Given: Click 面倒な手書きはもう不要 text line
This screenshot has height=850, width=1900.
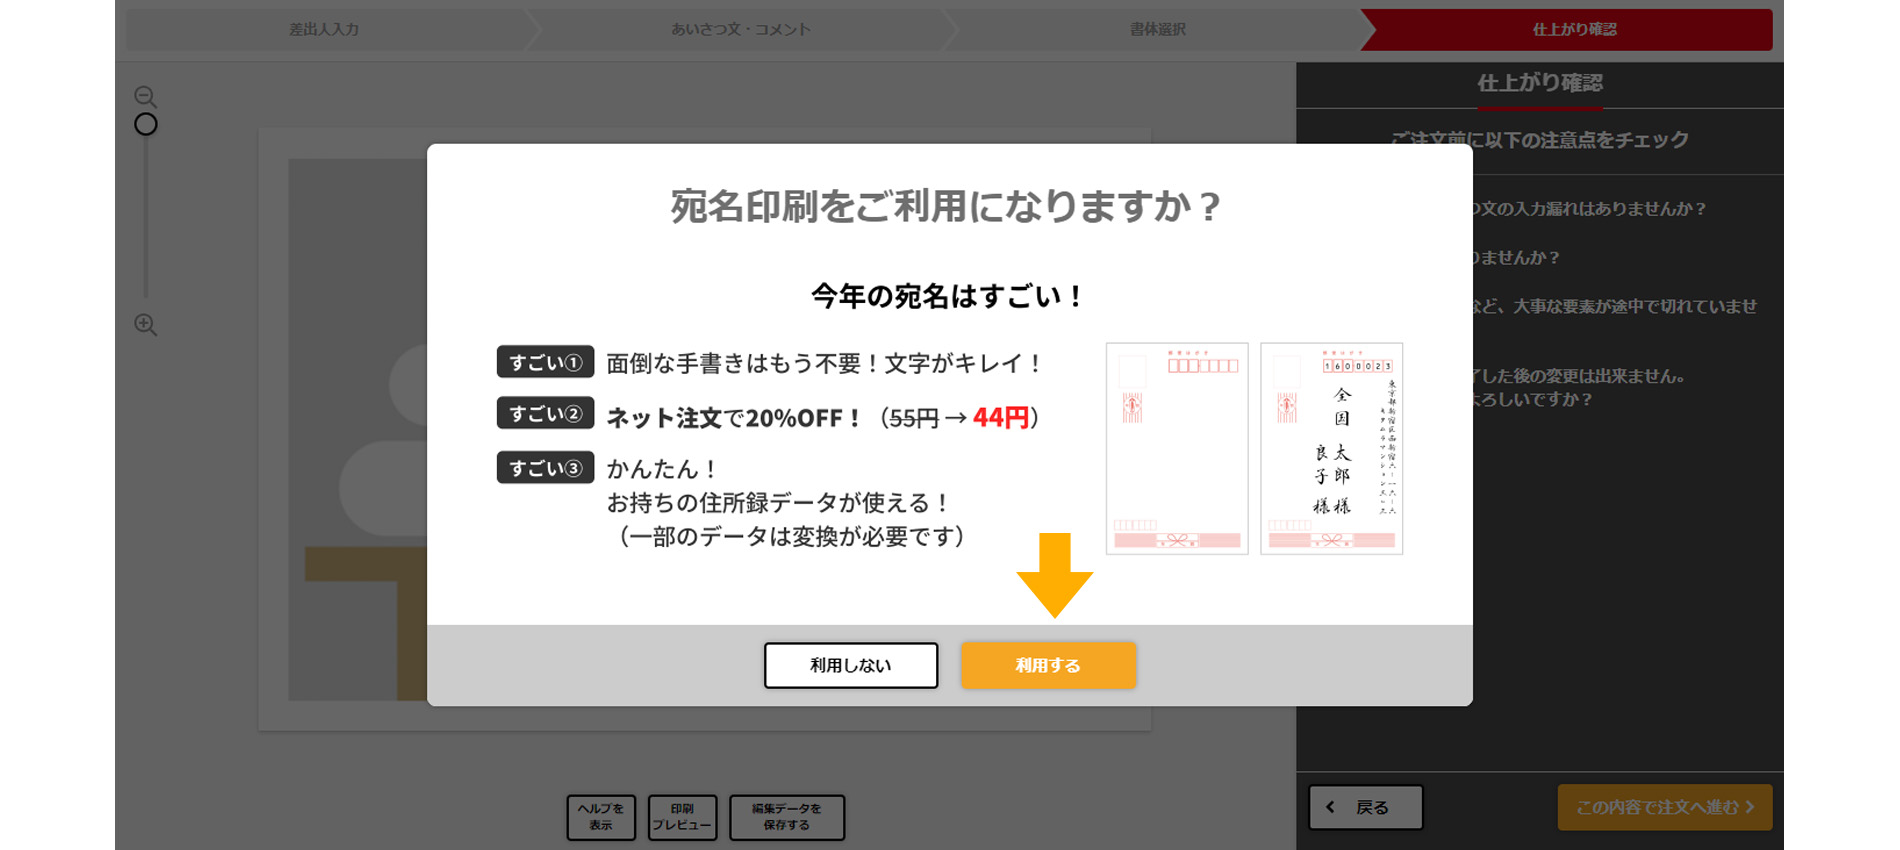Looking at the screenshot, I should point(825,364).
